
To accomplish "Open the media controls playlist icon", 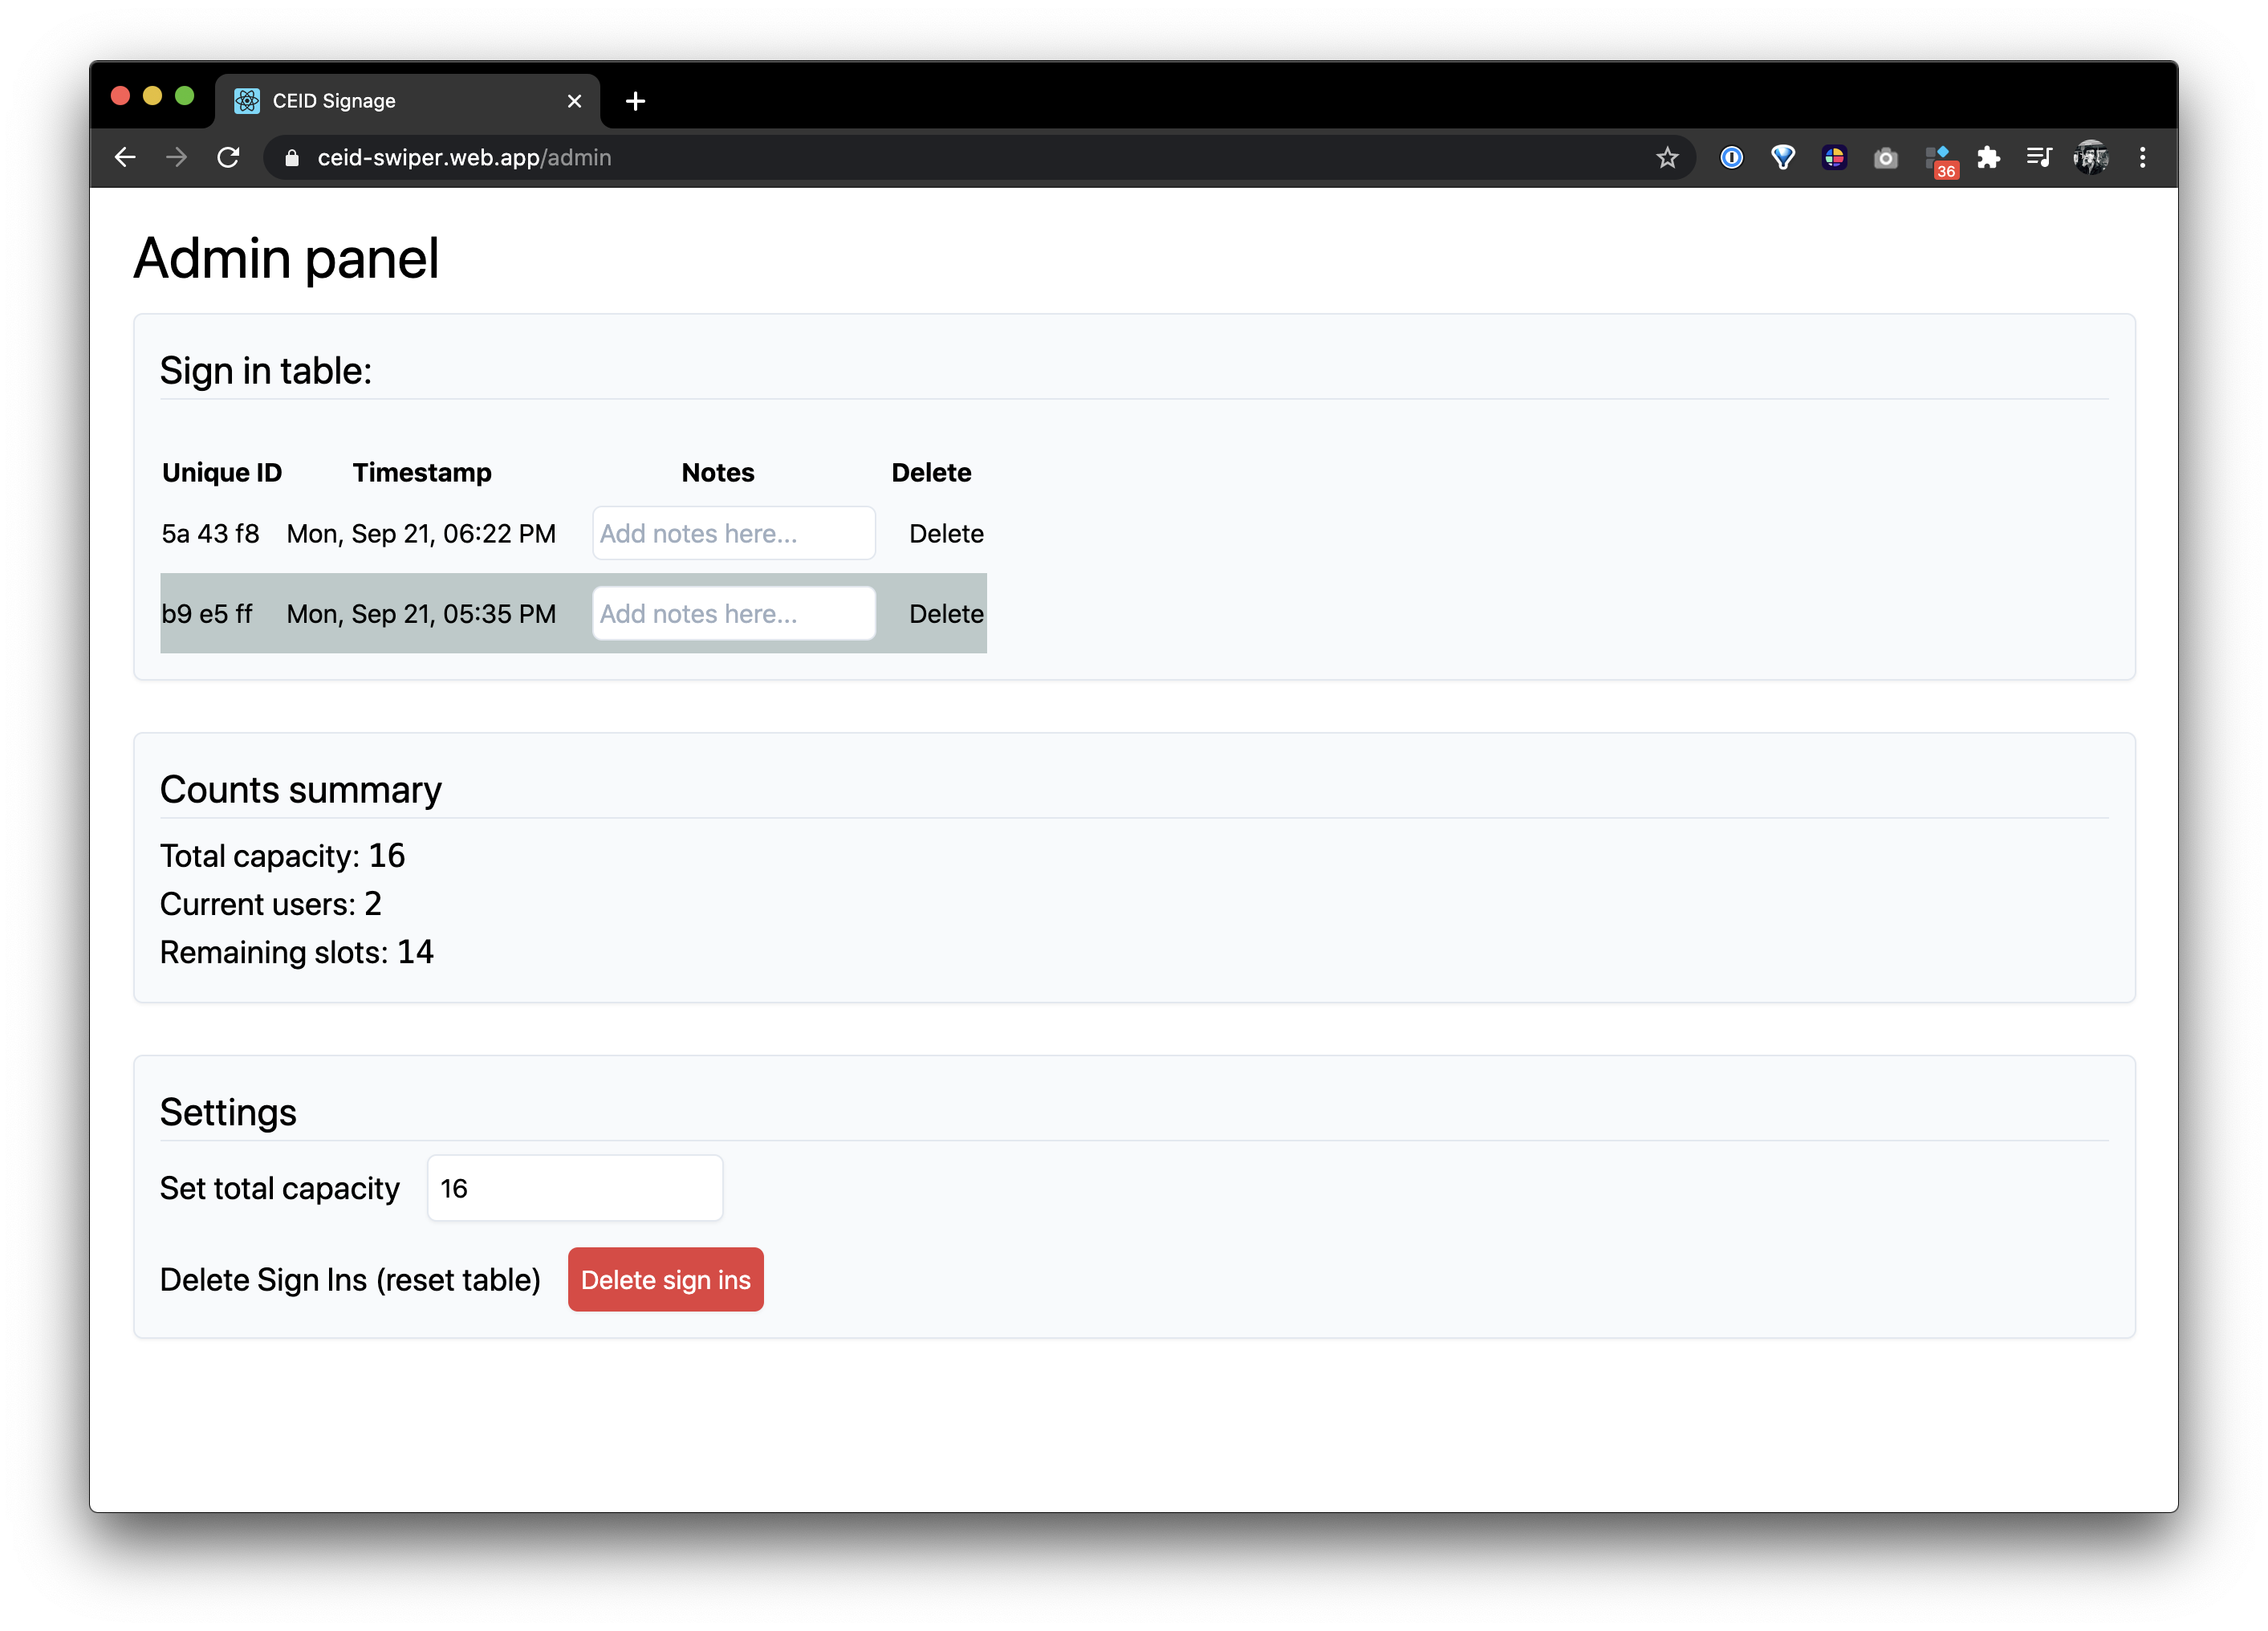I will [x=2039, y=158].
